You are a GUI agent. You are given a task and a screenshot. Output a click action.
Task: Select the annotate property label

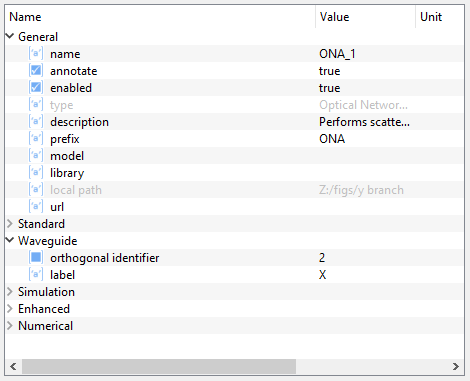point(74,71)
